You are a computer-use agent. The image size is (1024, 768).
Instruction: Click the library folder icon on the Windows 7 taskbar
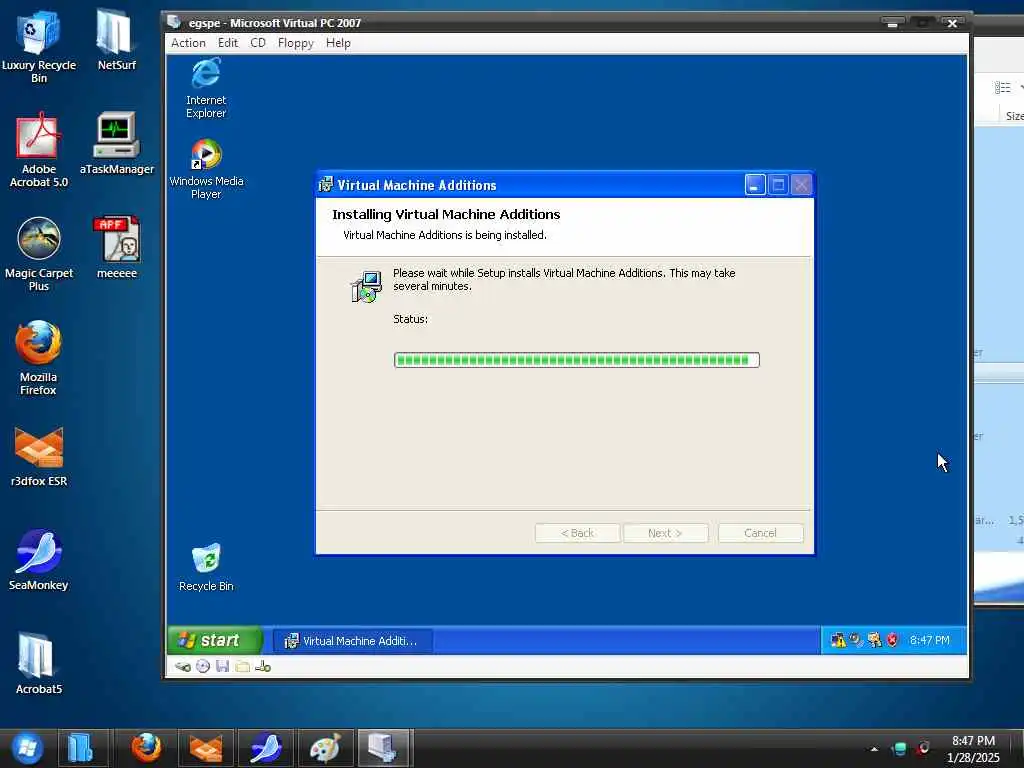(x=81, y=748)
